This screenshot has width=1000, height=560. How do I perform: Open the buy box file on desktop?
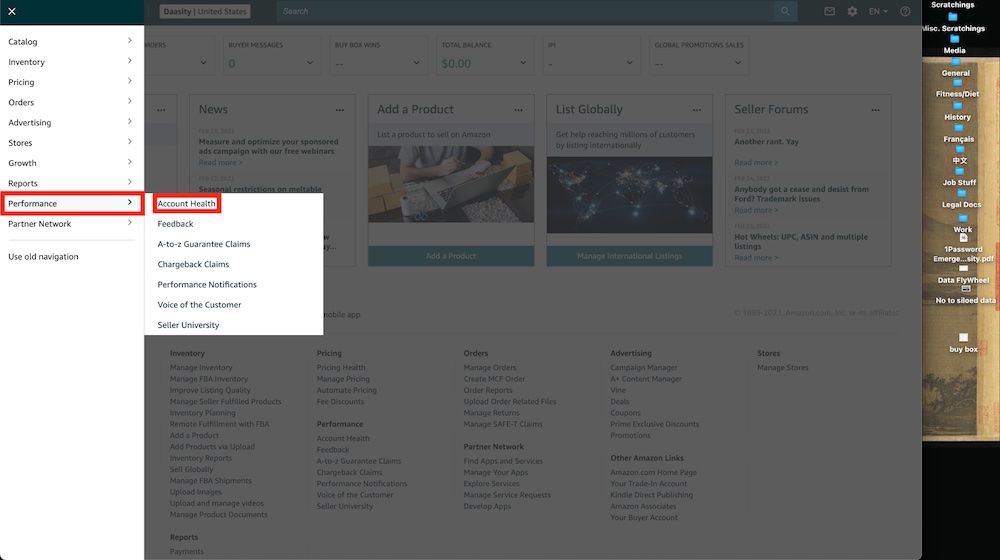[x=964, y=343]
